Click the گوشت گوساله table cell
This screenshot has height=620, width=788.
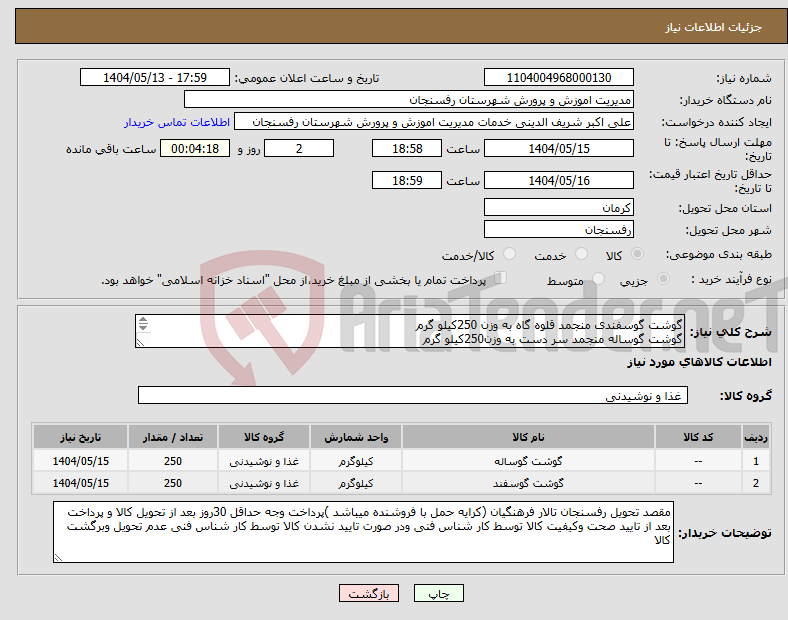pyautogui.click(x=528, y=461)
